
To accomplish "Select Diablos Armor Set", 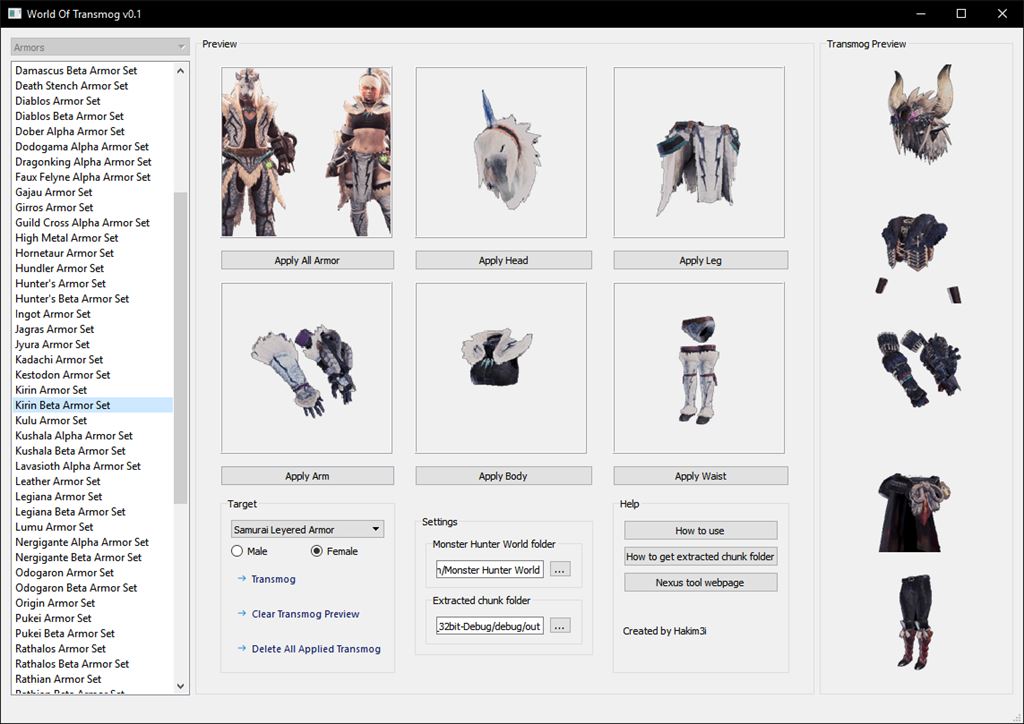I will [58, 101].
